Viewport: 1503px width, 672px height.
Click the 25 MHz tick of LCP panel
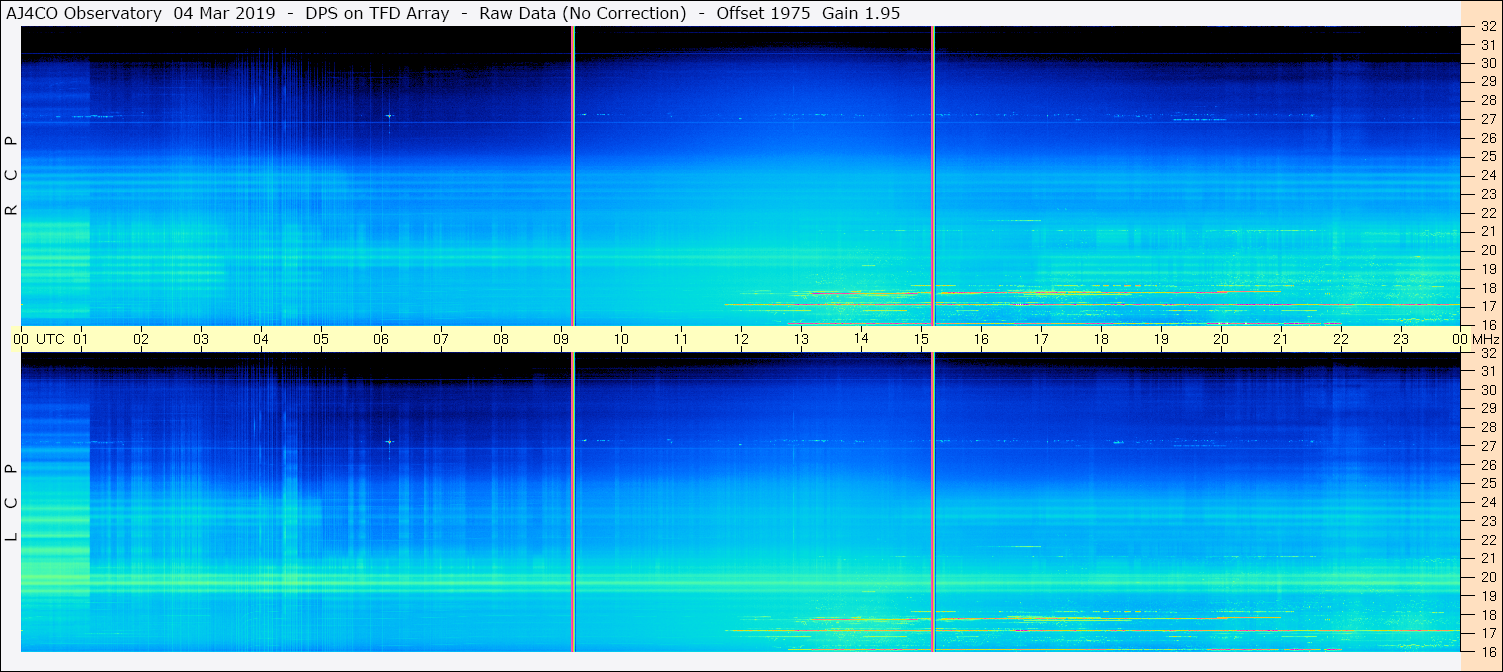[x=1487, y=484]
